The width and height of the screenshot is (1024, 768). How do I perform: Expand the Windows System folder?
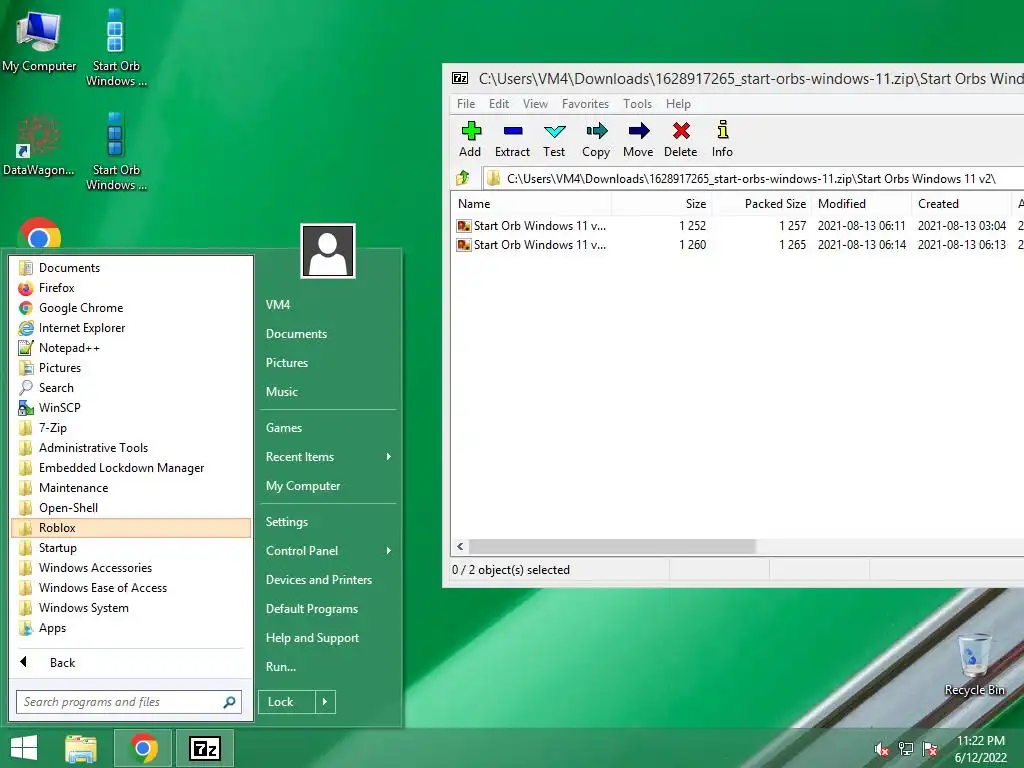pyautogui.click(x=131, y=608)
